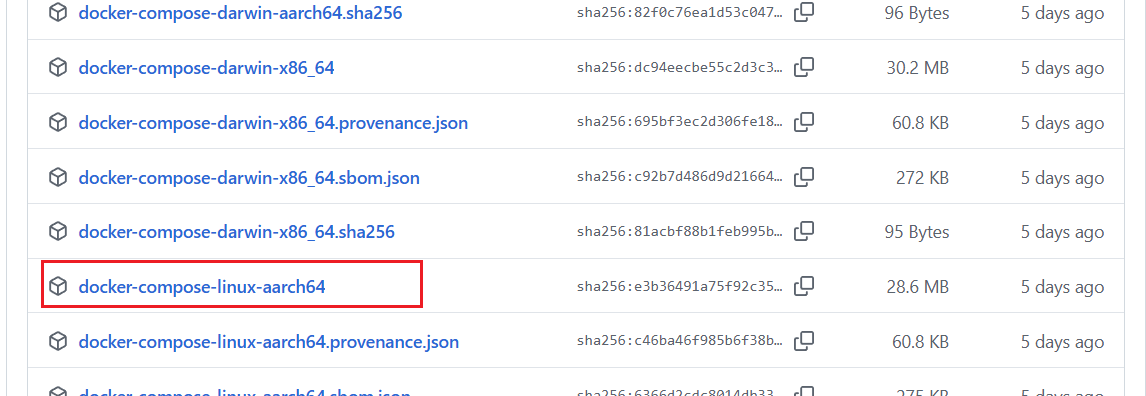Download docker-compose-linux-aarch64 binary
Image resolution: width=1146 pixels, height=396 pixels.
point(202,286)
